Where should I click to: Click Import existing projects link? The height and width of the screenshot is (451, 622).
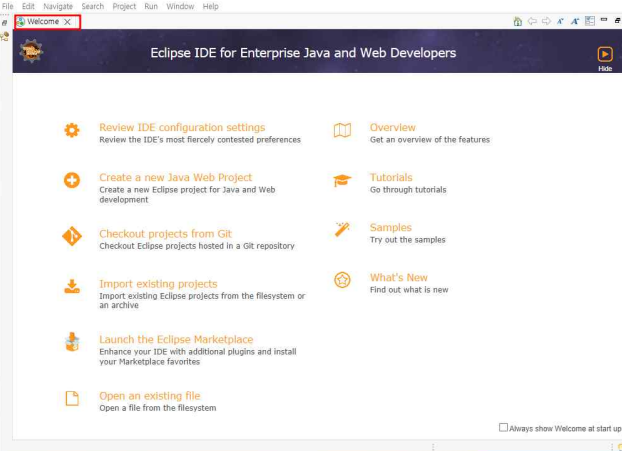[x=158, y=284]
